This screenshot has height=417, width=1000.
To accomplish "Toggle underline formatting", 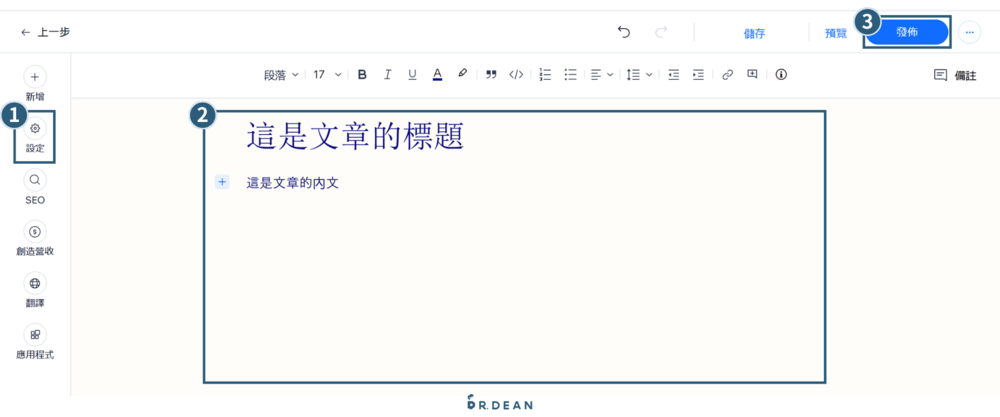I will (x=412, y=75).
